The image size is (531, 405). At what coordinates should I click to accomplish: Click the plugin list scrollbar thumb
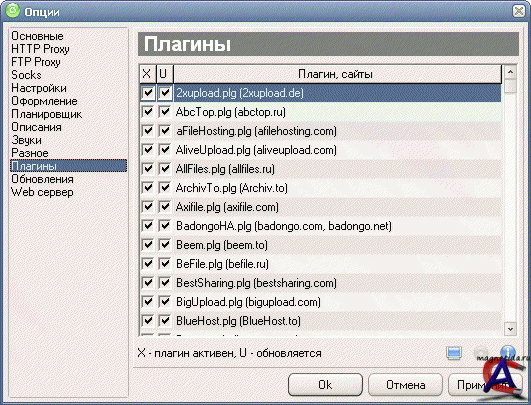point(510,85)
